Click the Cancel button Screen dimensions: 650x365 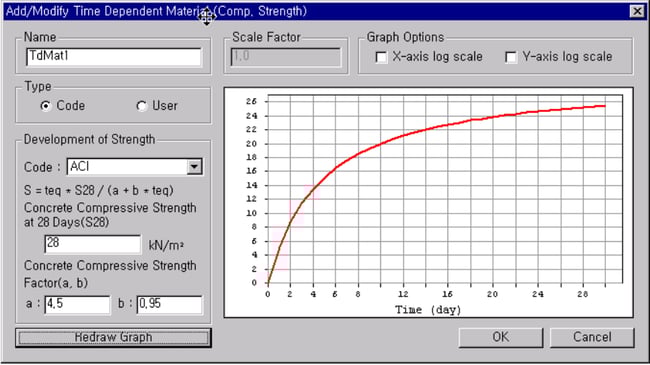592,337
